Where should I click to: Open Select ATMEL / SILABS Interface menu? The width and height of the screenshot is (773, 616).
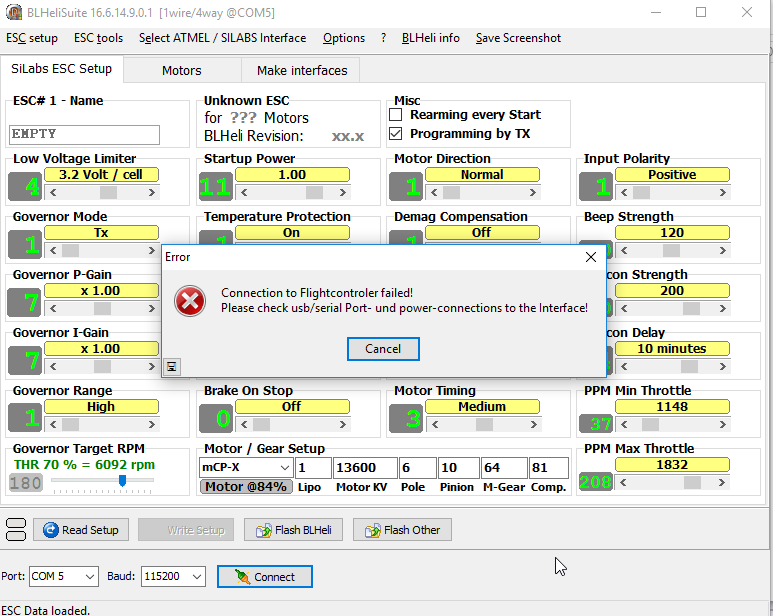(222, 38)
